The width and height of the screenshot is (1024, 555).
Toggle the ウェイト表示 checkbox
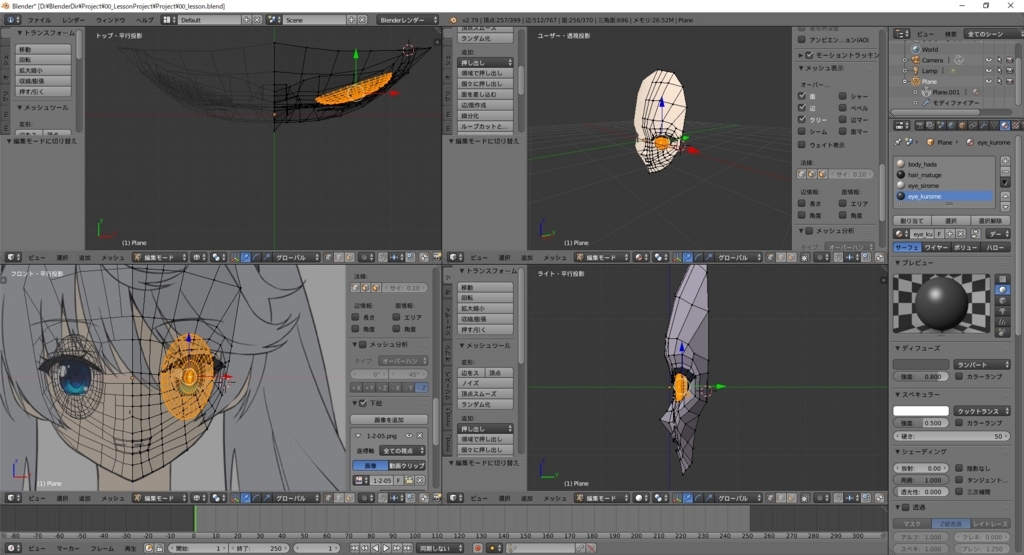click(x=801, y=145)
